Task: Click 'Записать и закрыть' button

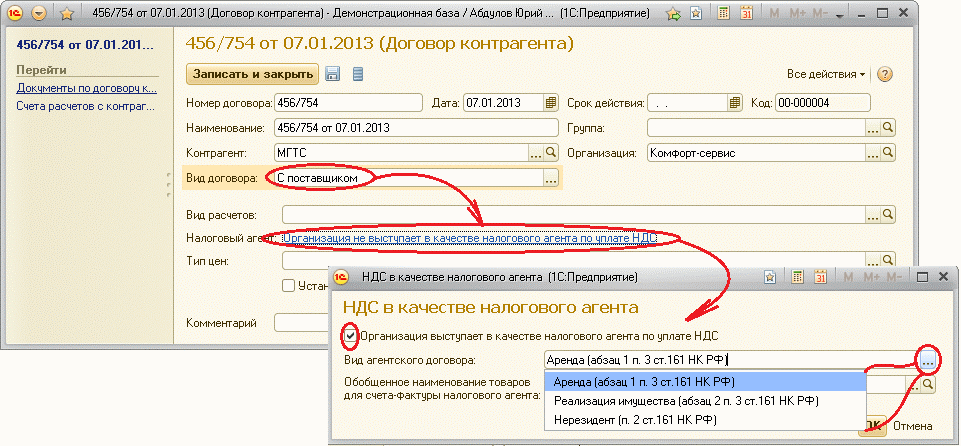Action: [253, 74]
